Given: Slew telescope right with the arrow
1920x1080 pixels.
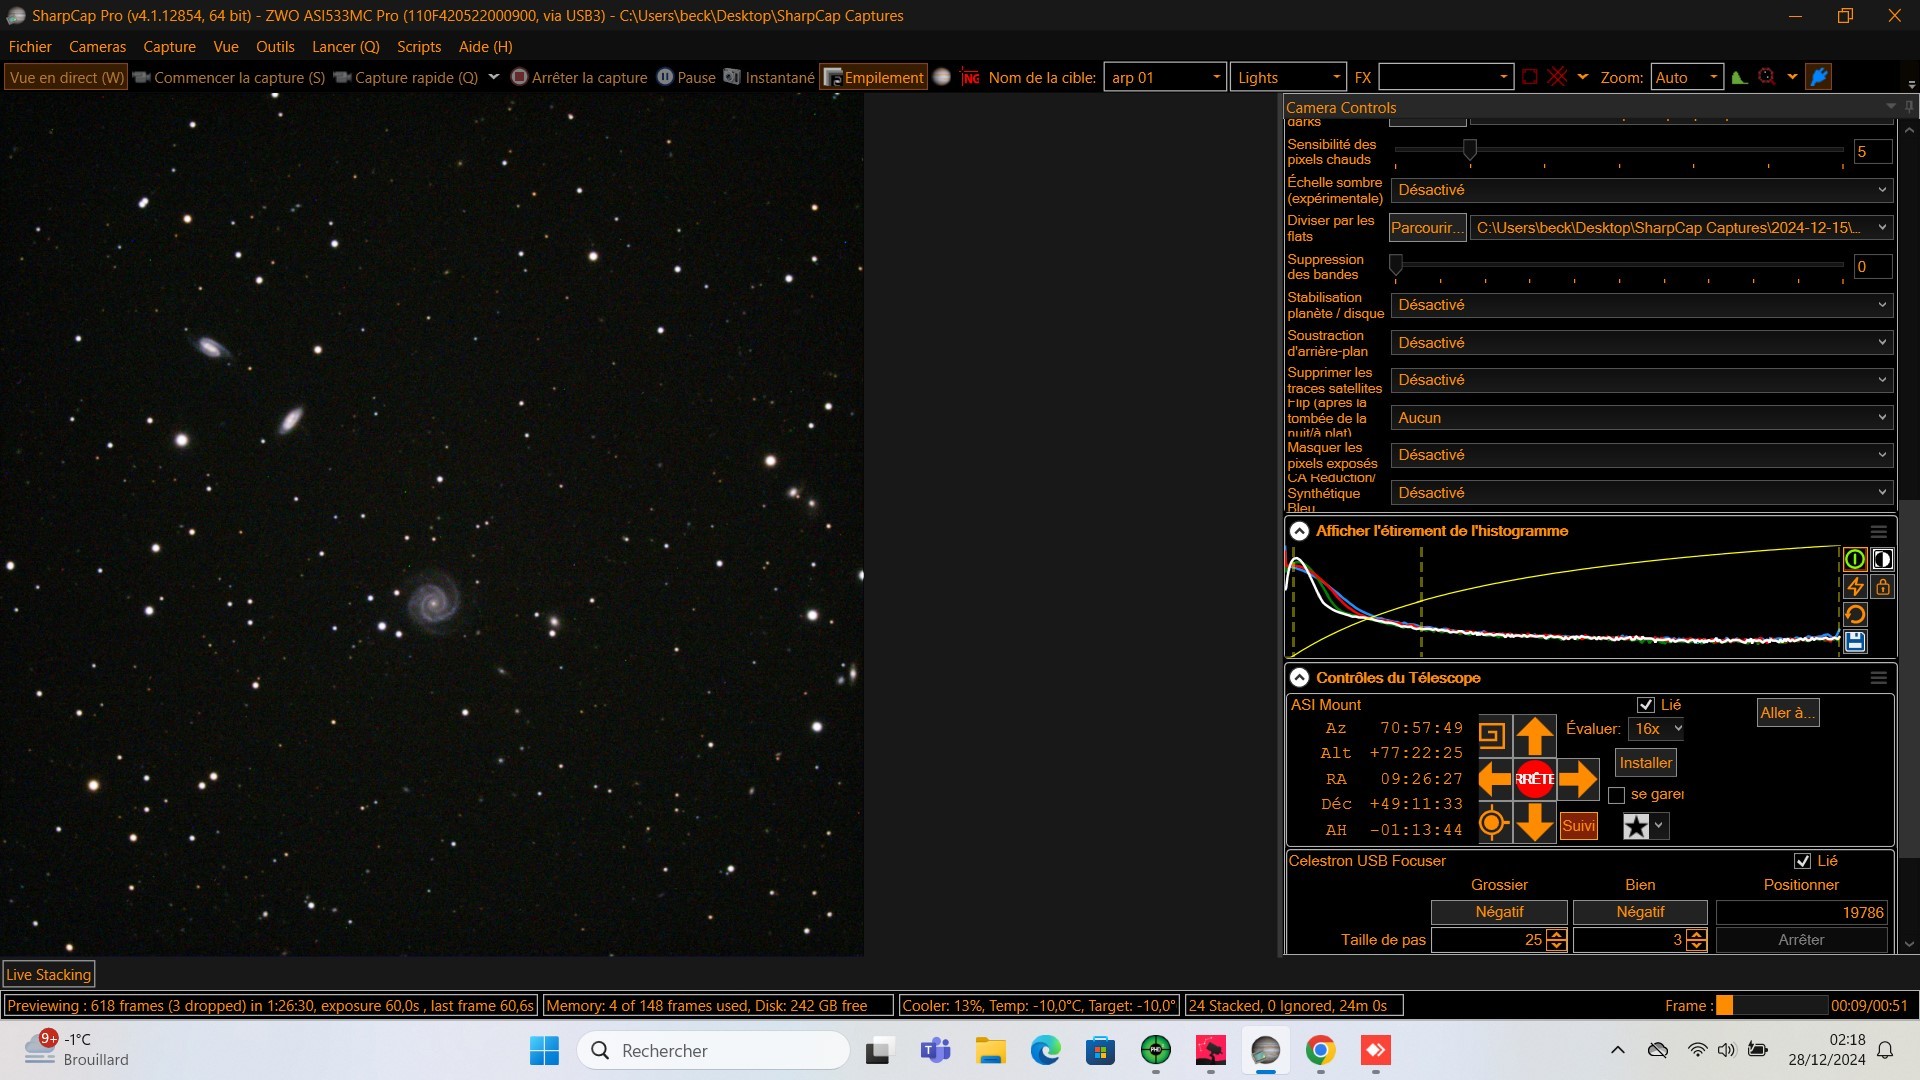Looking at the screenshot, I should coord(1577,779).
